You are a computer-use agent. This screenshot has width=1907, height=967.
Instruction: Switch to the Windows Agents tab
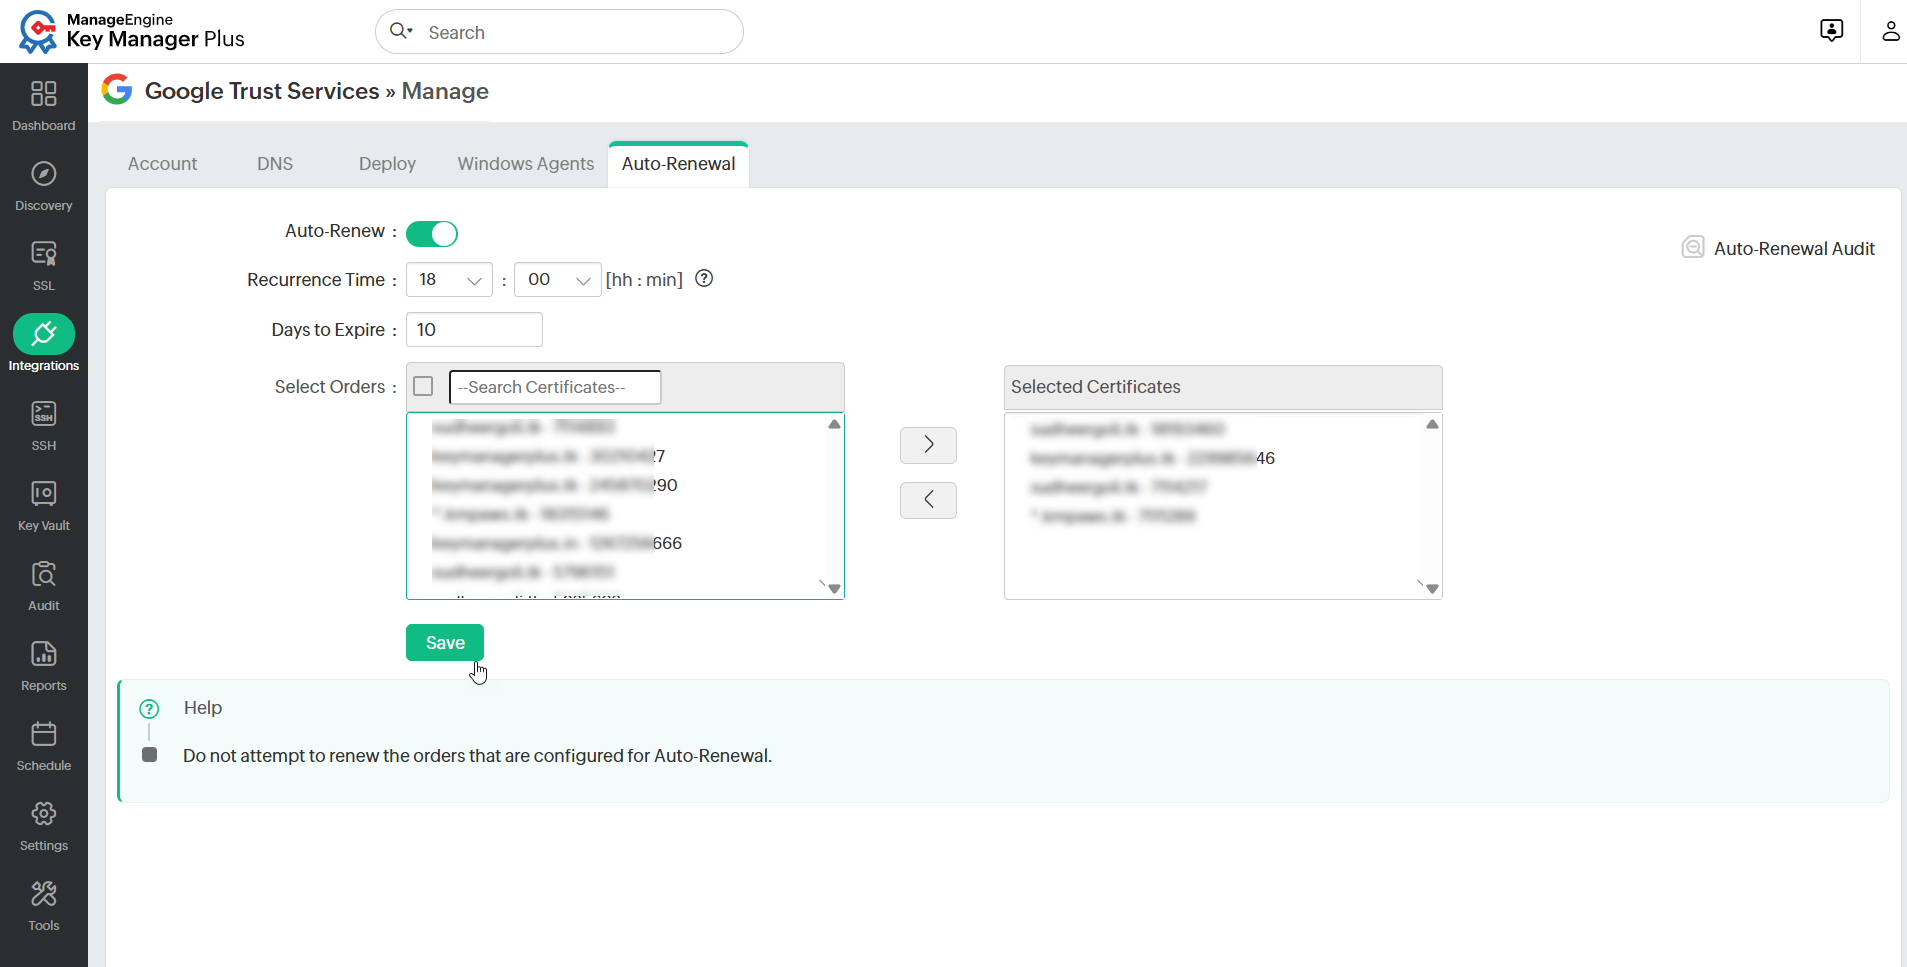[x=526, y=164]
